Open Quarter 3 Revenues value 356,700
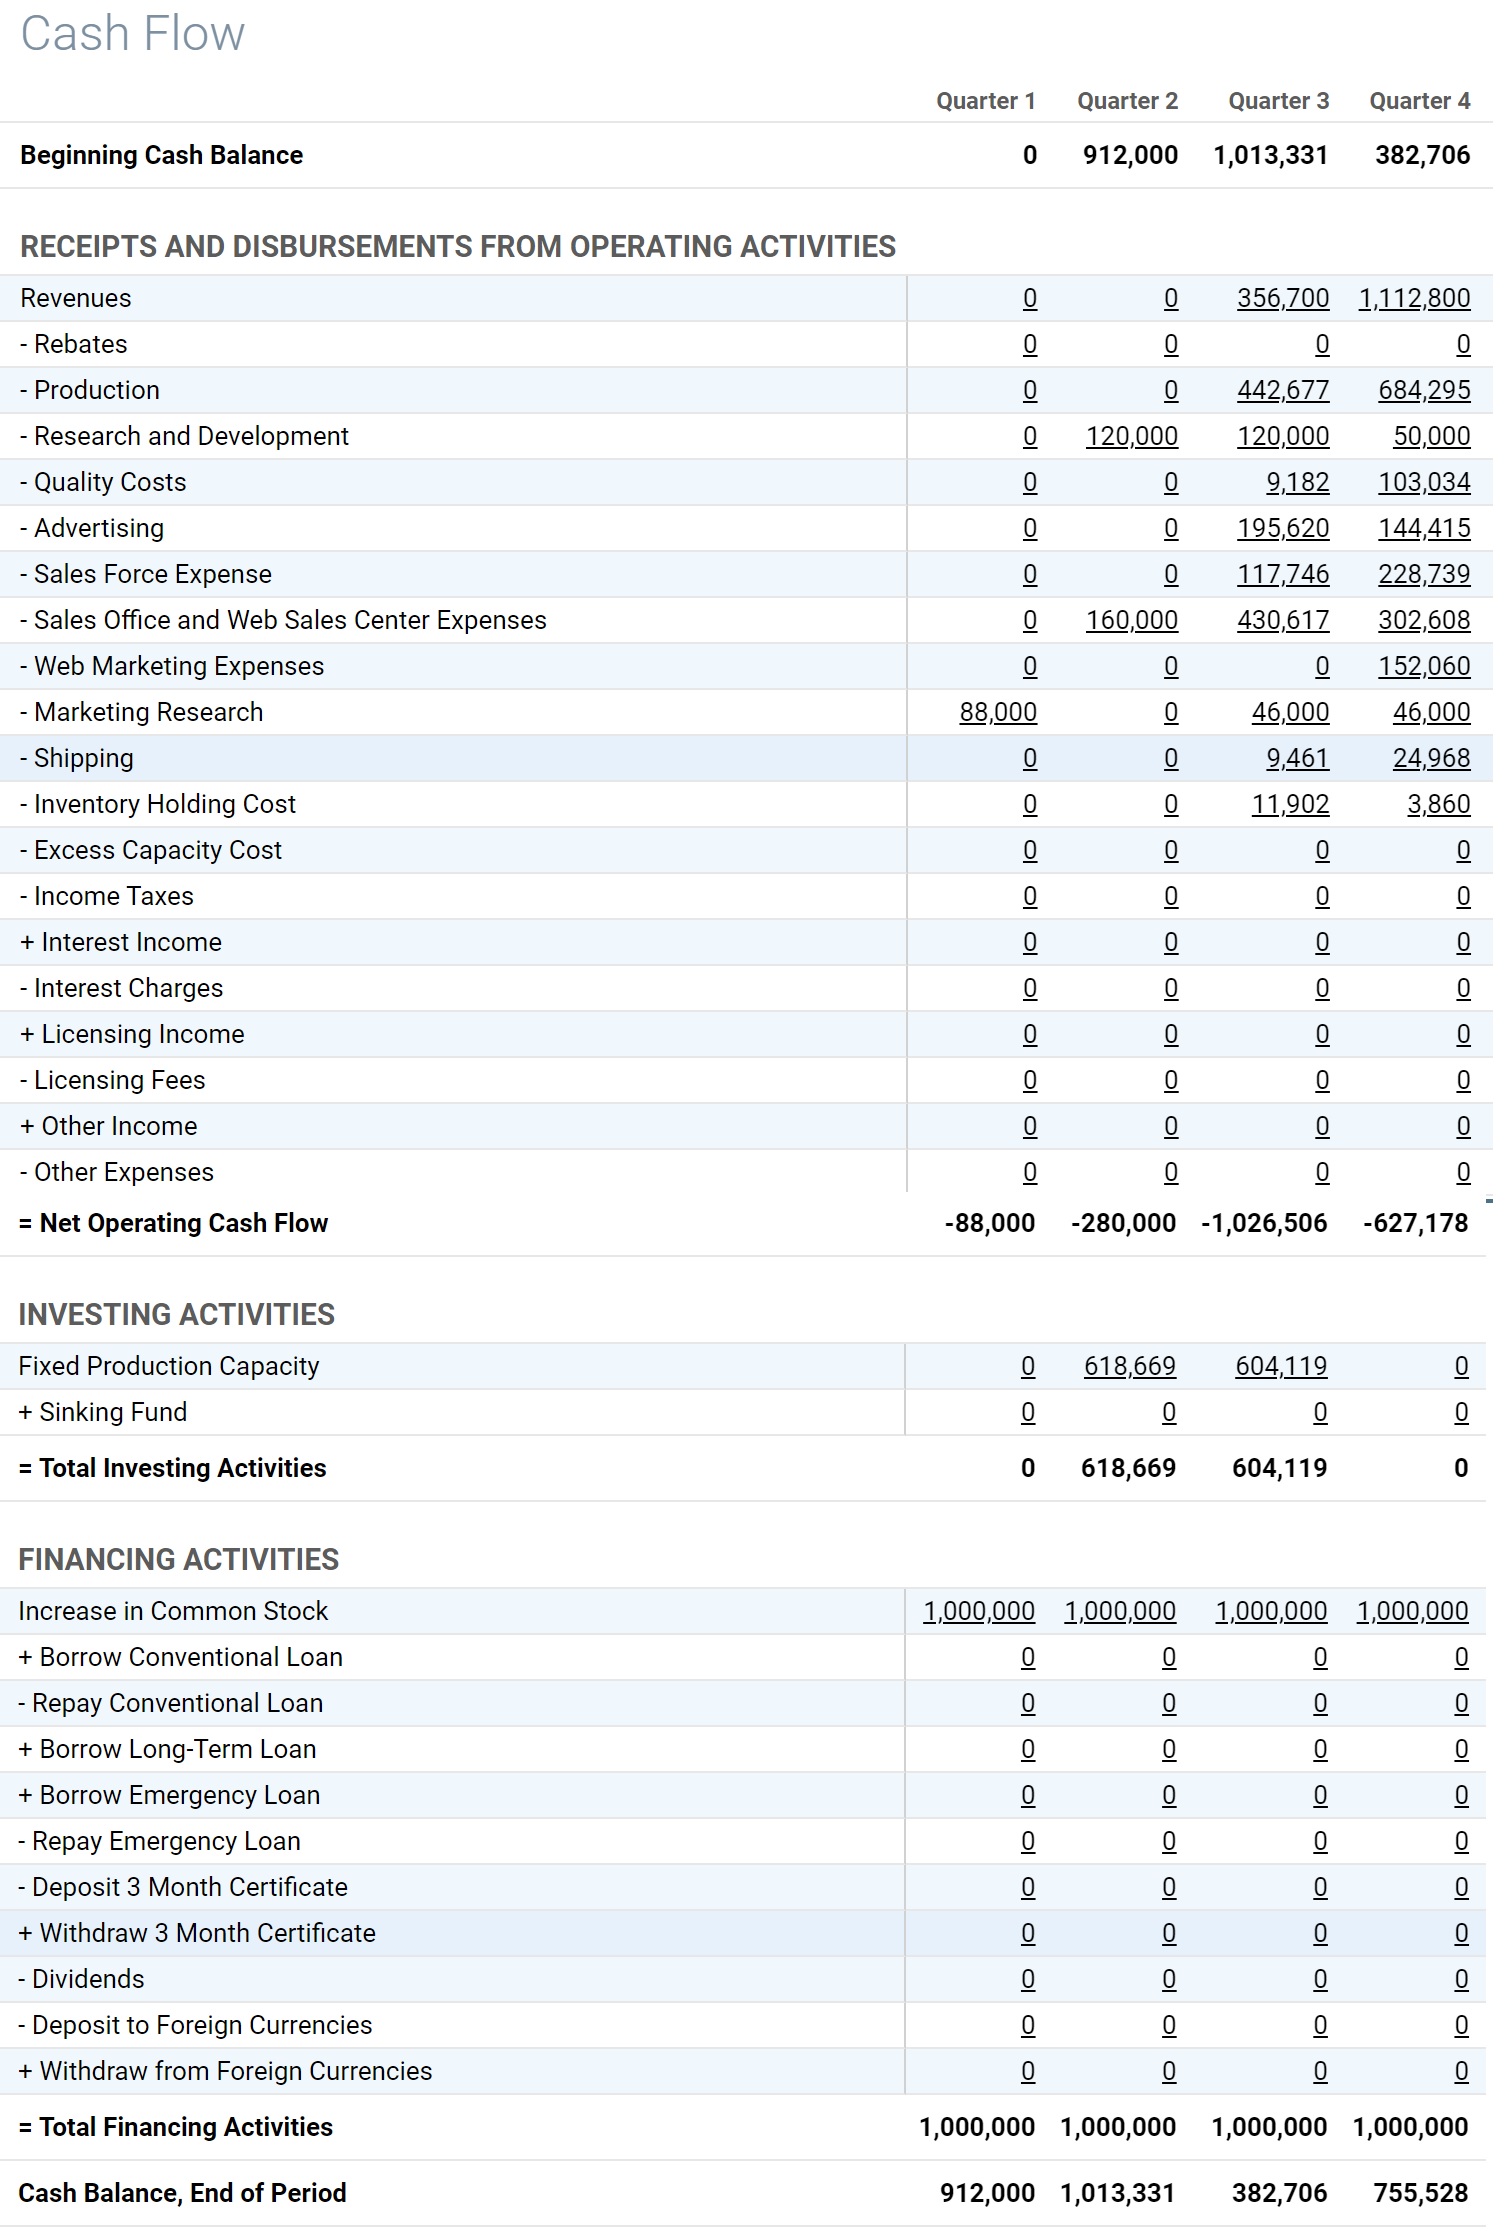The width and height of the screenshot is (1511, 2231). tap(1282, 298)
